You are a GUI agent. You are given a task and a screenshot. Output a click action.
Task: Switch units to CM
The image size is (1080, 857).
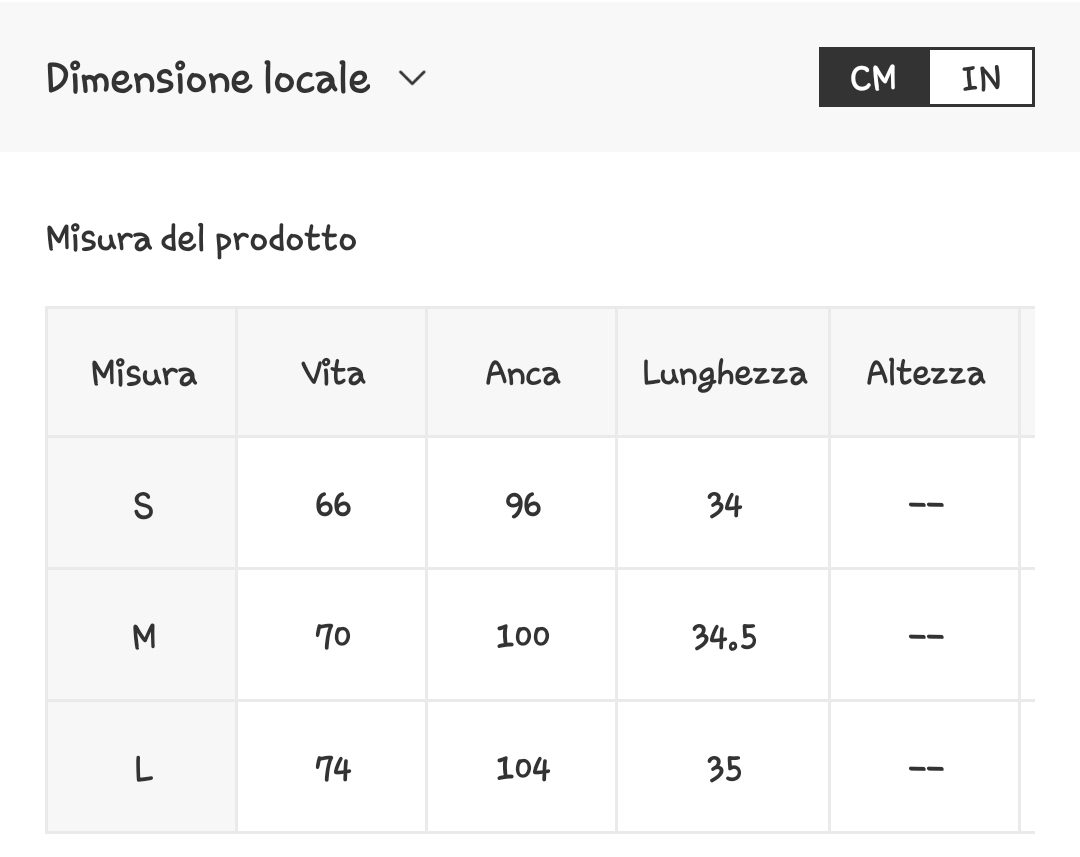tap(874, 77)
